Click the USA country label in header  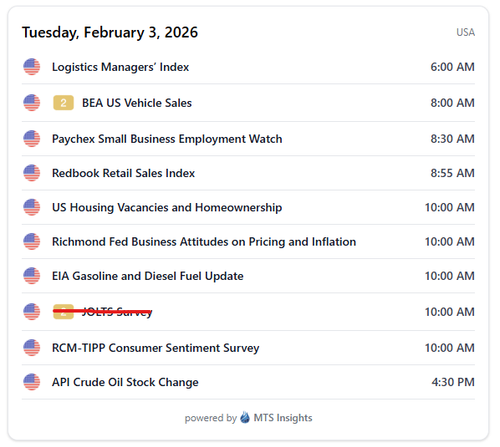465,32
